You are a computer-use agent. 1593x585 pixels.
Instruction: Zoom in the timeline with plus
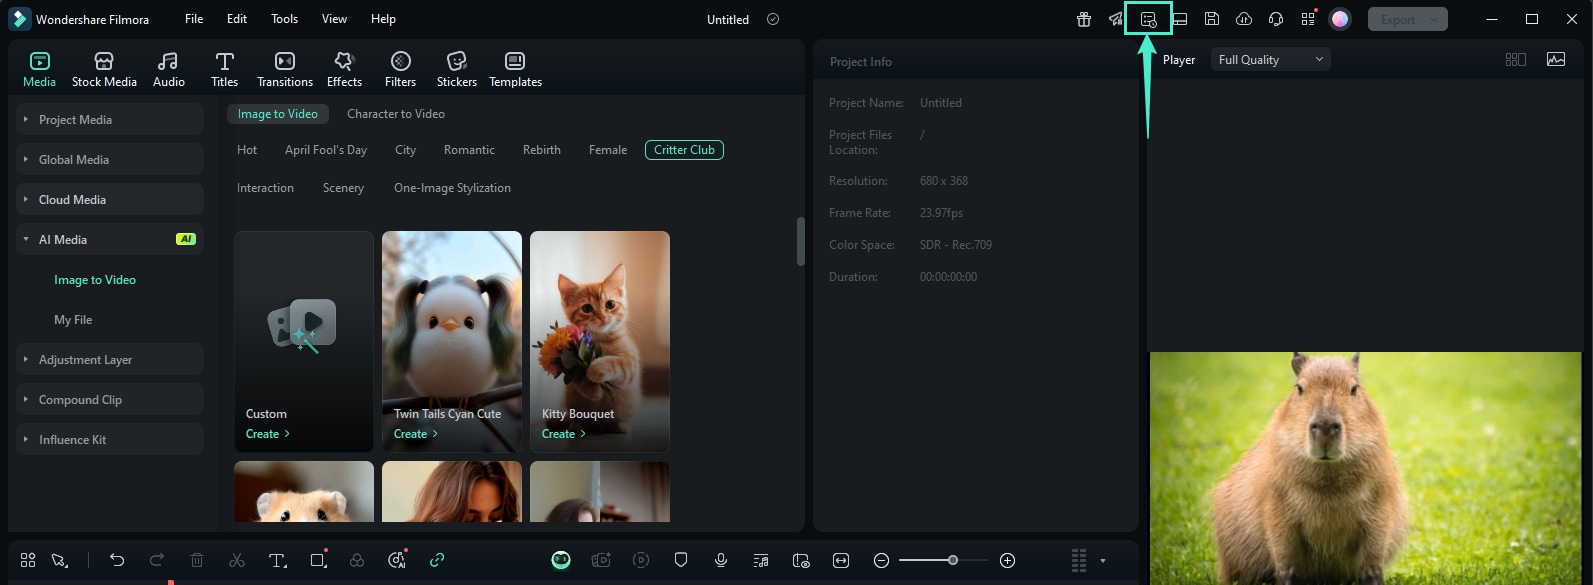[1008, 560]
